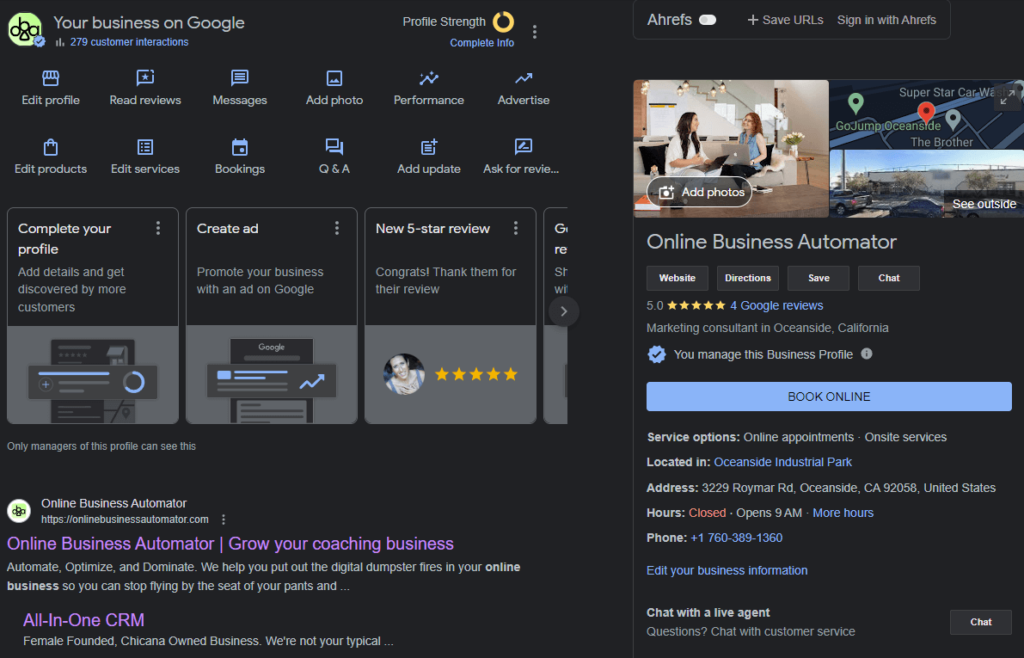Open the Messages icon
The width and height of the screenshot is (1024, 658).
tap(240, 78)
